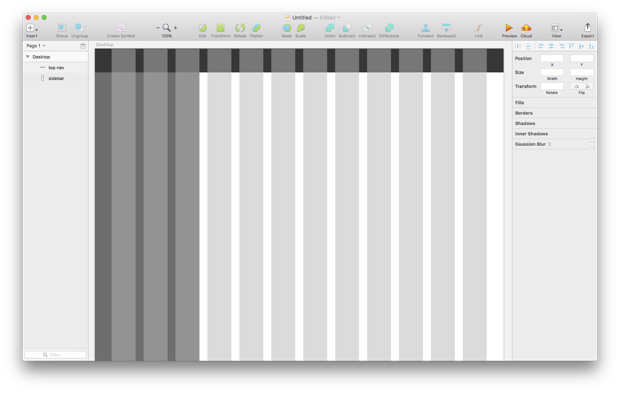Expand the Shadows section
The image size is (620, 393).
coord(554,123)
